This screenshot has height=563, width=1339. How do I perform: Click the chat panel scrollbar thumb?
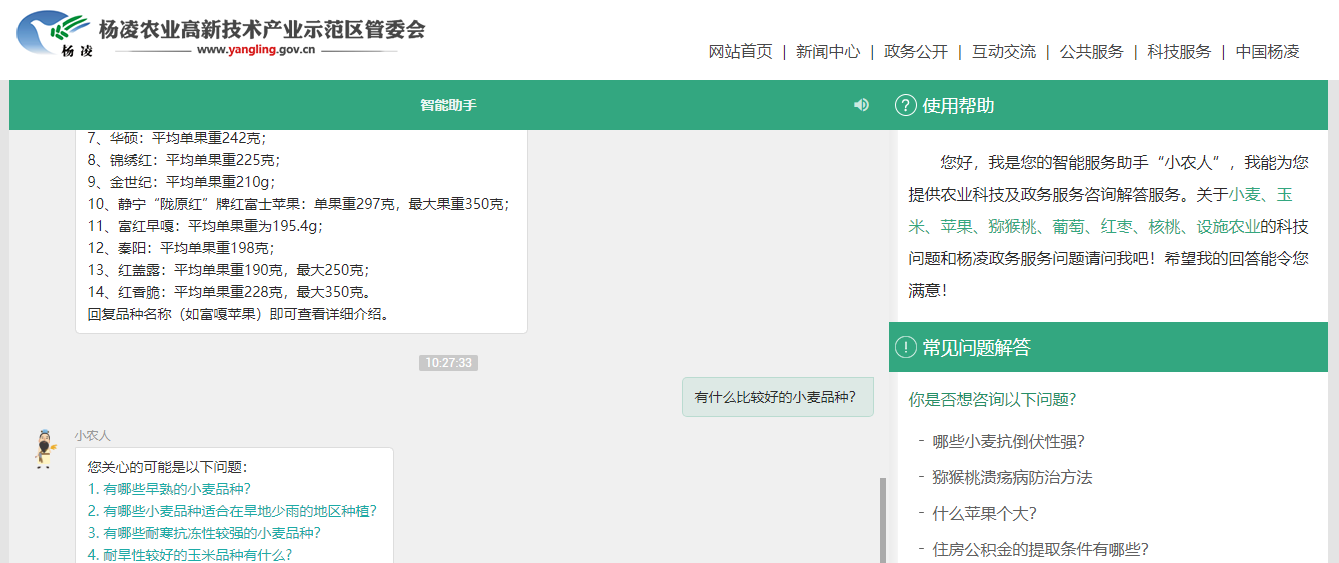click(x=882, y=520)
